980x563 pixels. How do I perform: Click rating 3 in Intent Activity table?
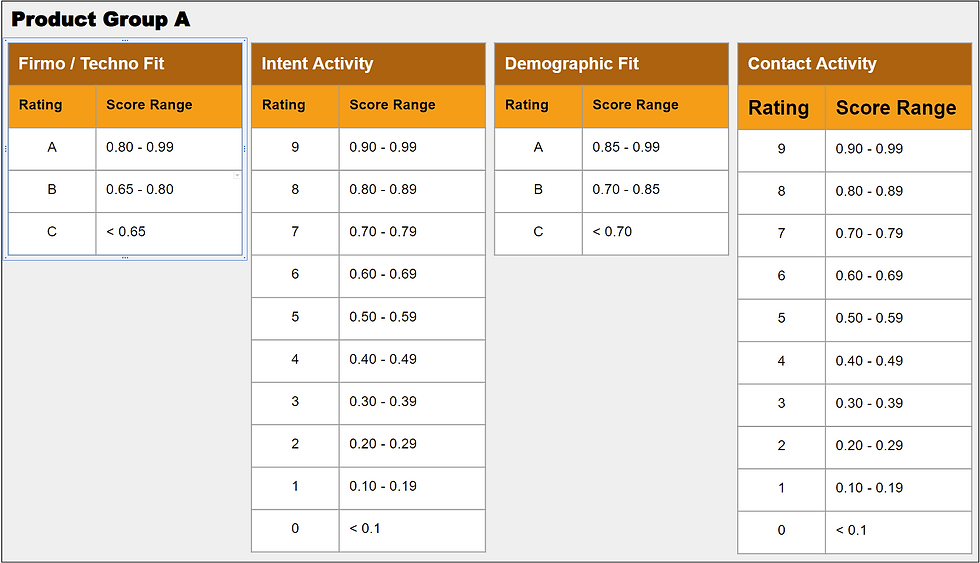click(296, 404)
